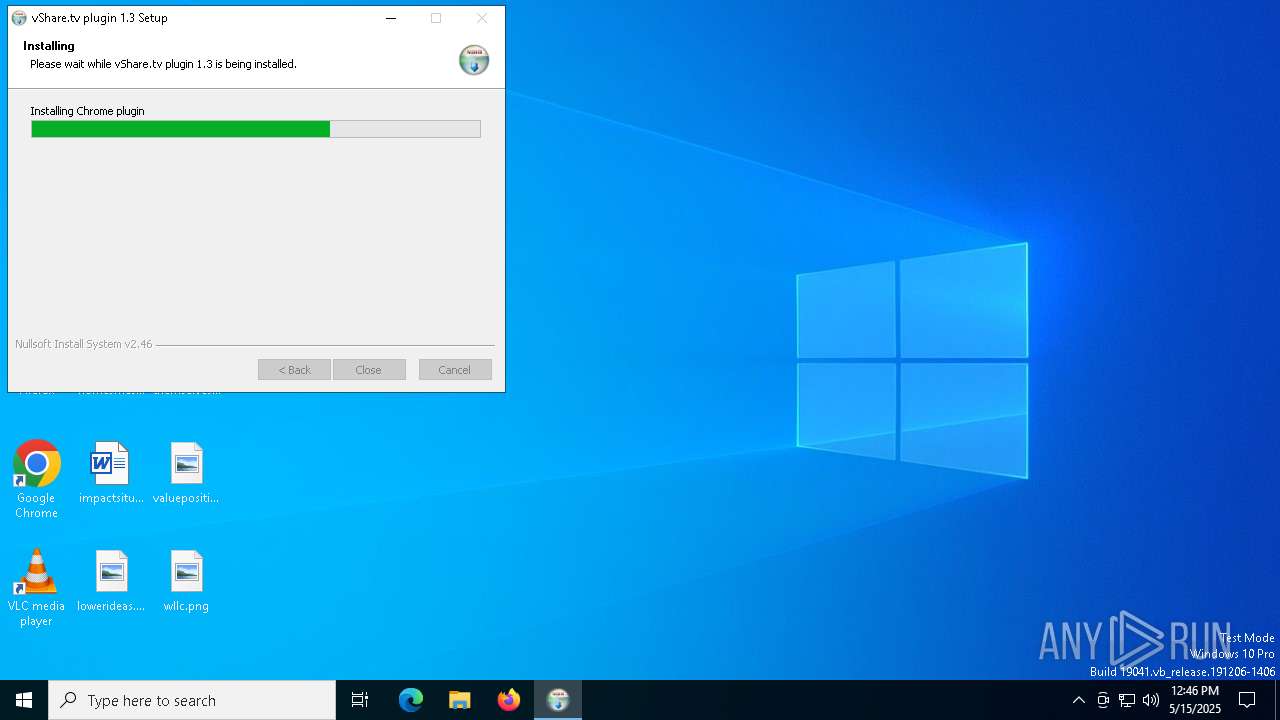Select the lowerideas image file icon
Screen dimensions: 1280x720
click(x=111, y=582)
